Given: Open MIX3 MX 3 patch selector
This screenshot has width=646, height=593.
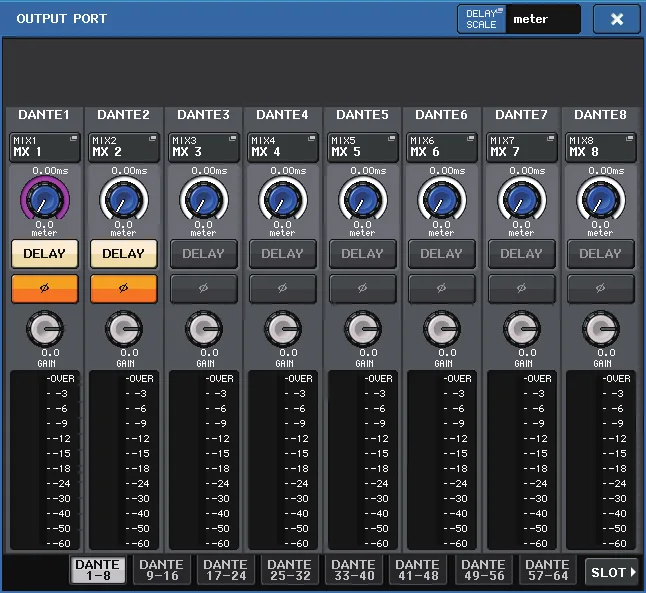Looking at the screenshot, I should coord(204,147).
